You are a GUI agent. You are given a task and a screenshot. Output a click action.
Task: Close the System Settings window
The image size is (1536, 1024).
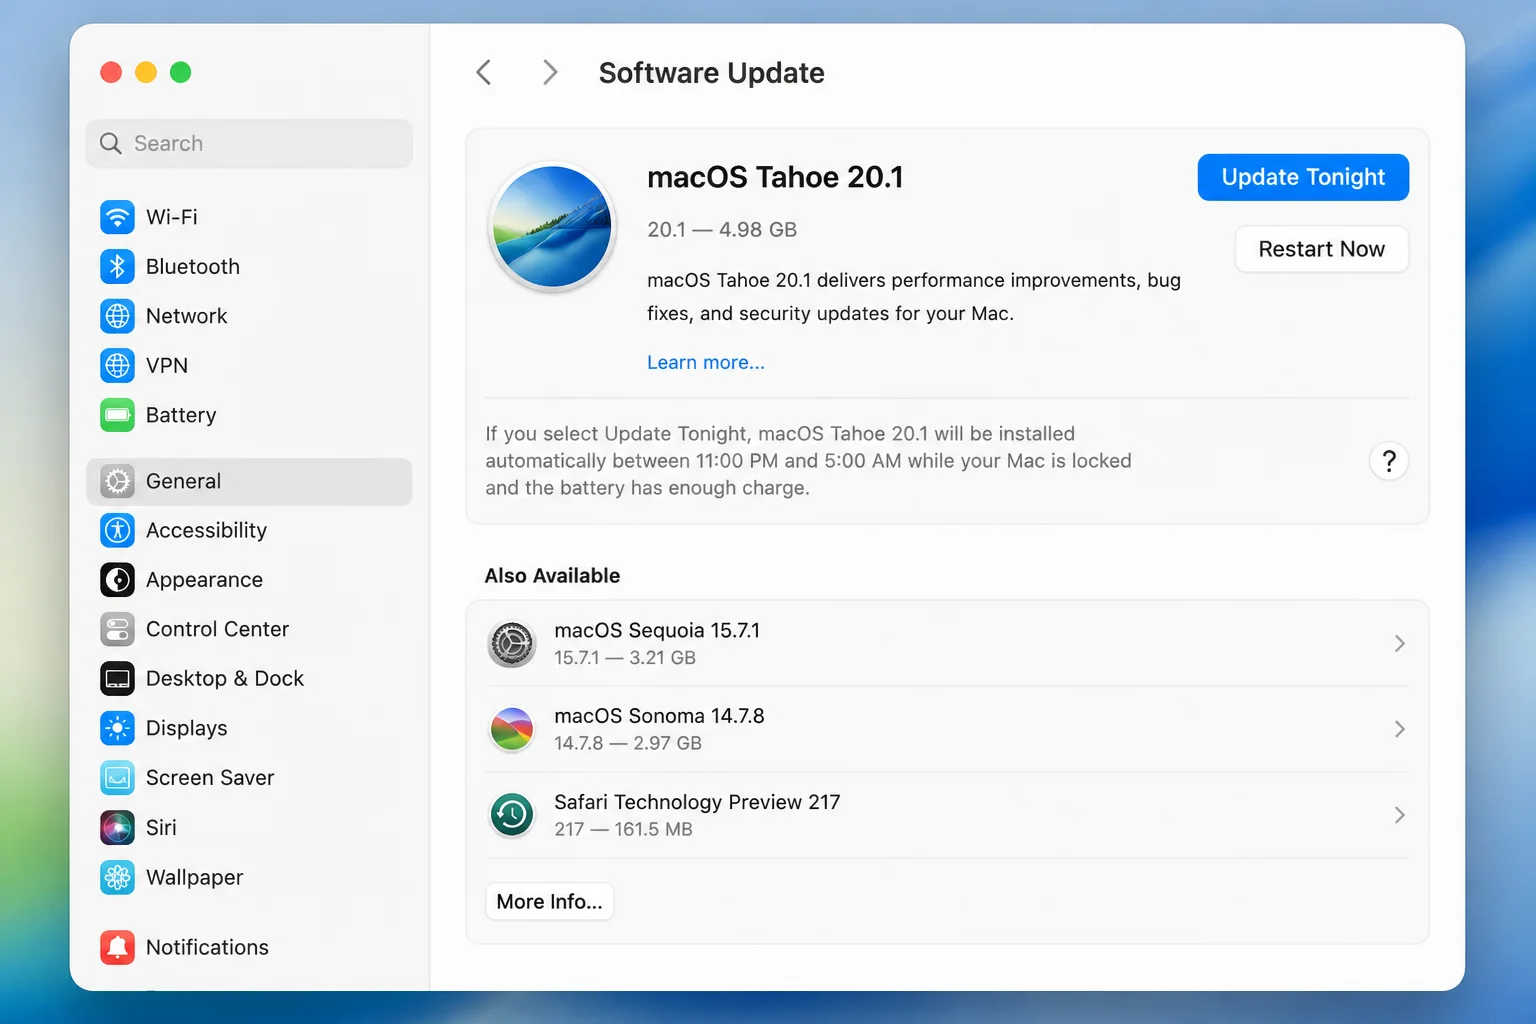111,72
